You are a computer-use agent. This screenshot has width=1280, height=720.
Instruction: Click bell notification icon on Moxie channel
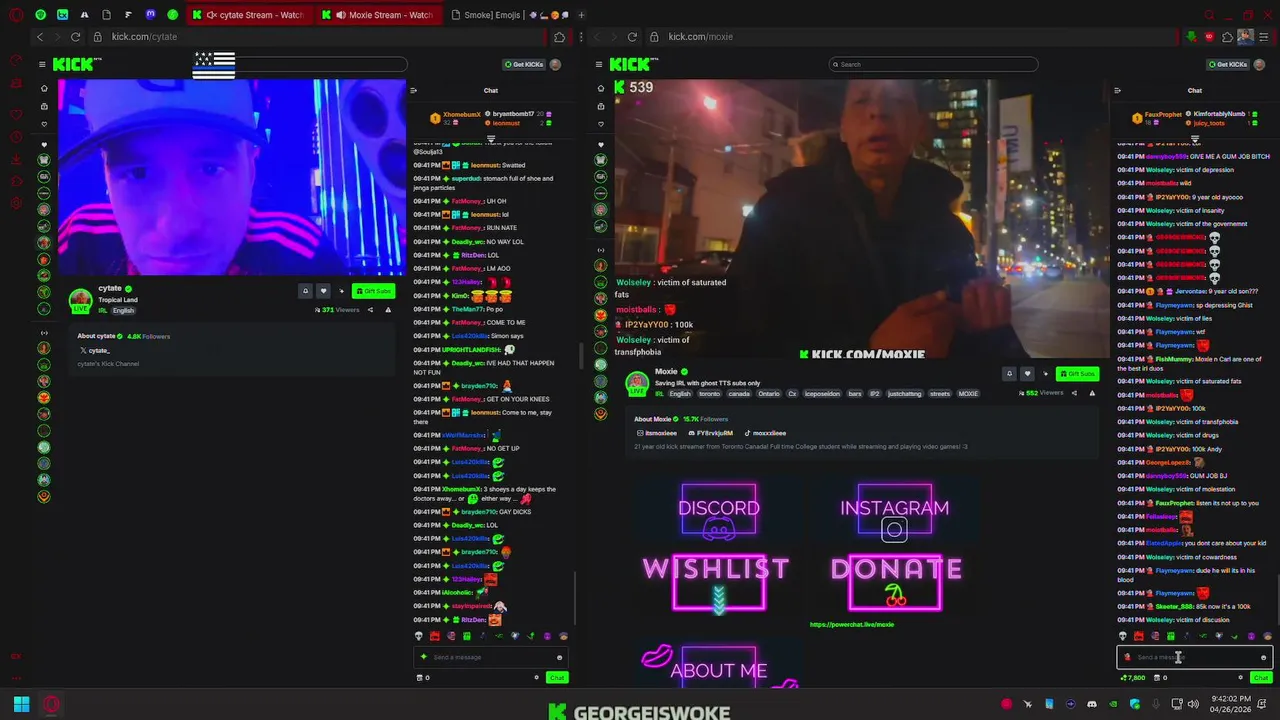(1009, 374)
